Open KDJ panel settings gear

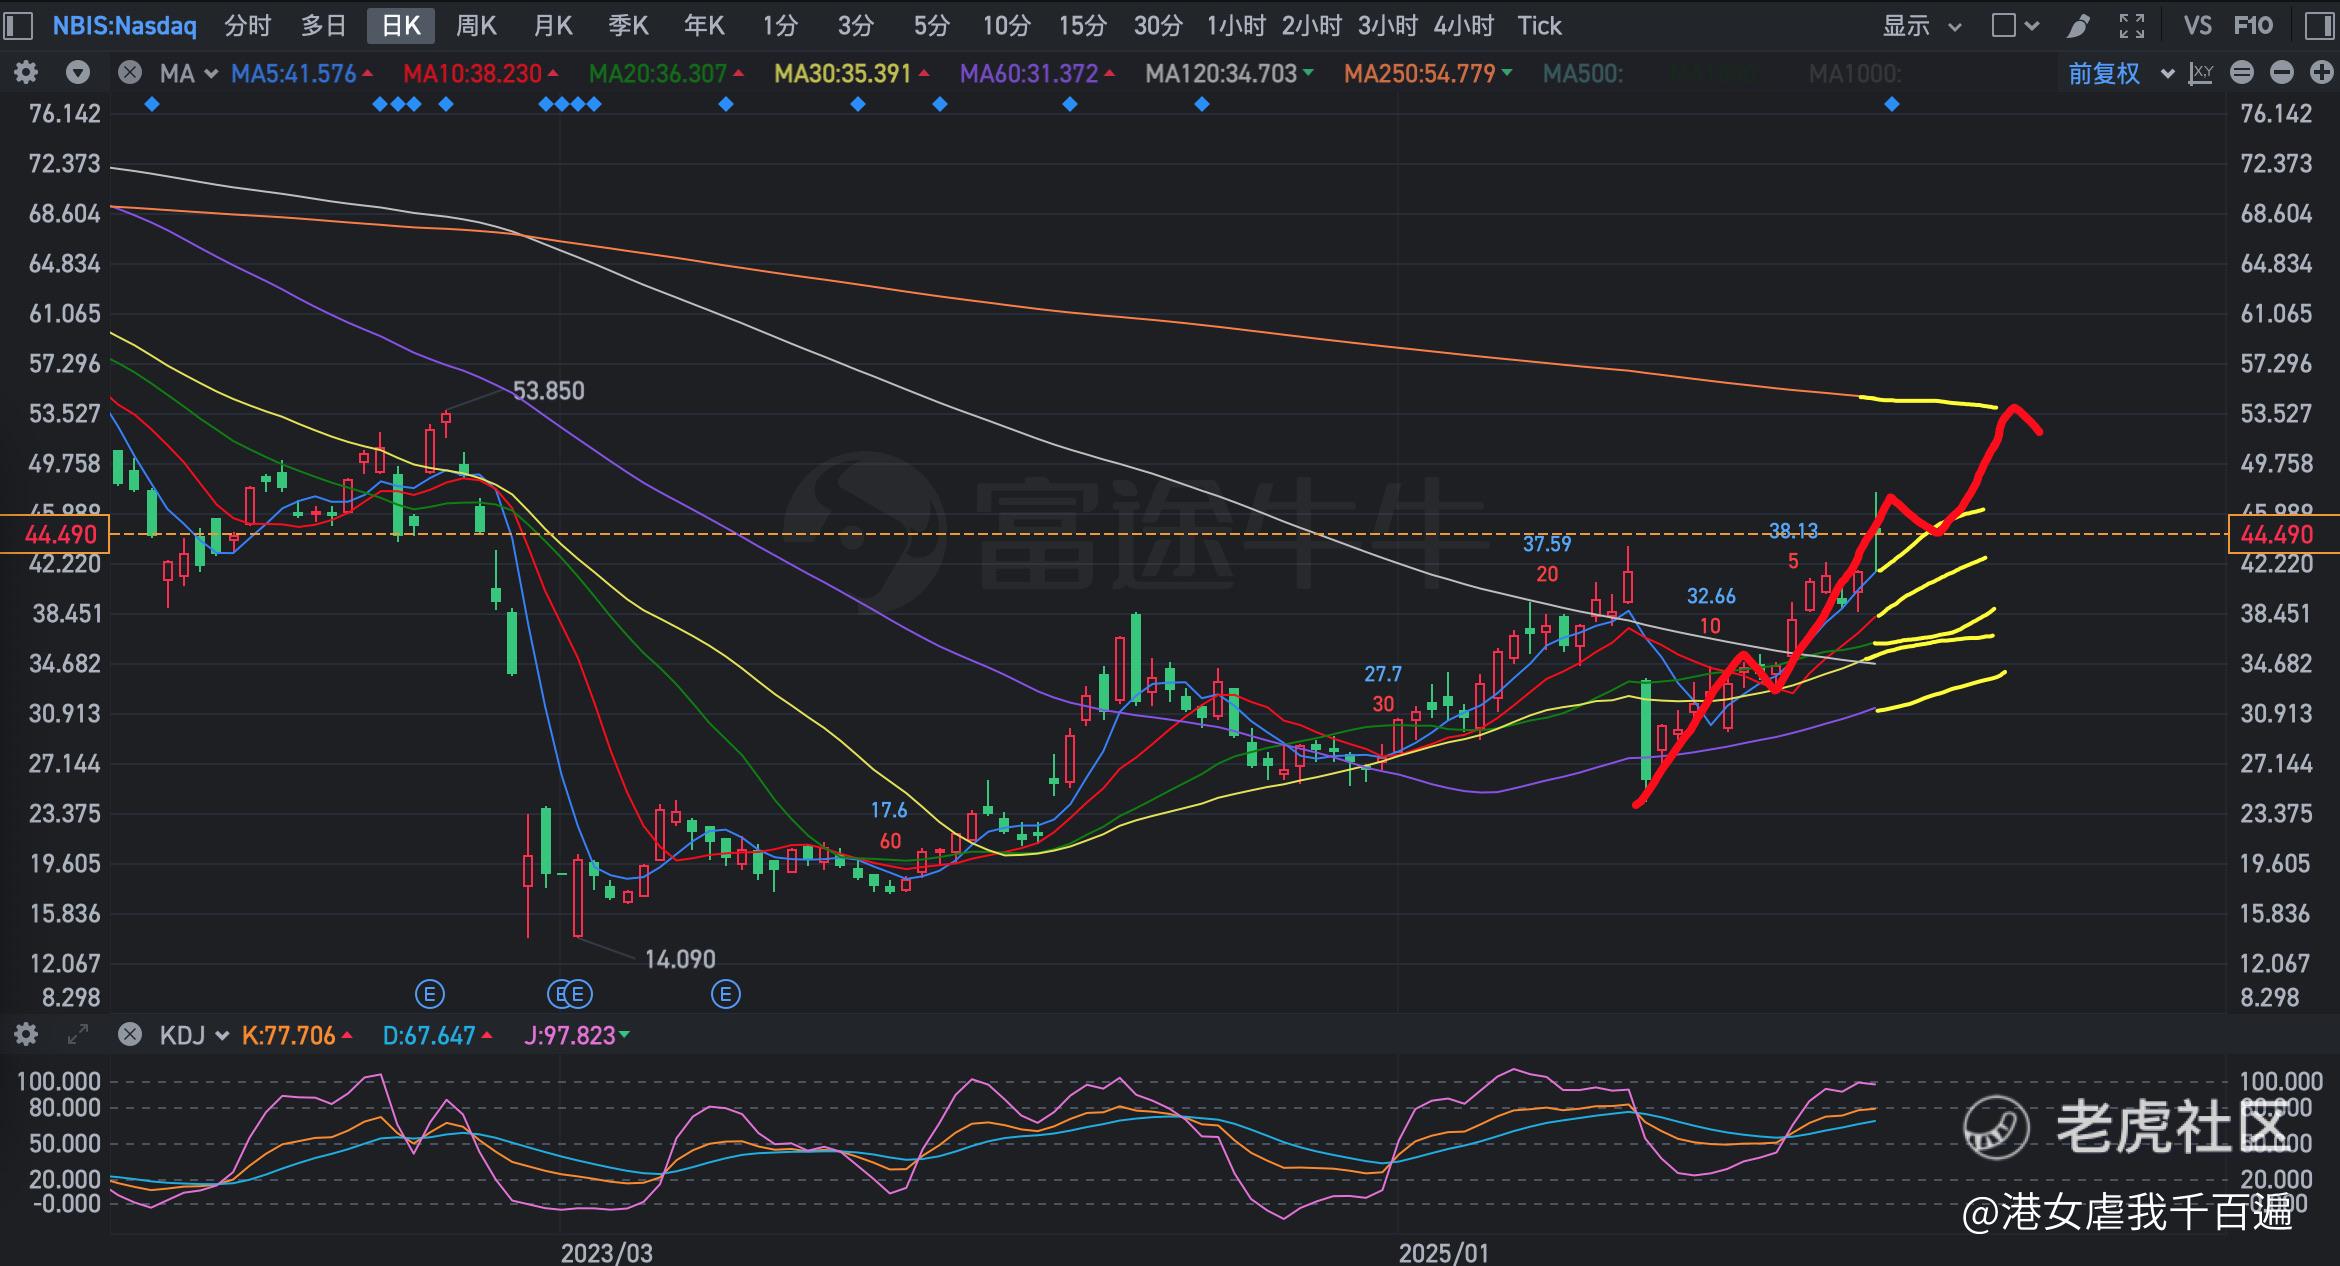(26, 1035)
